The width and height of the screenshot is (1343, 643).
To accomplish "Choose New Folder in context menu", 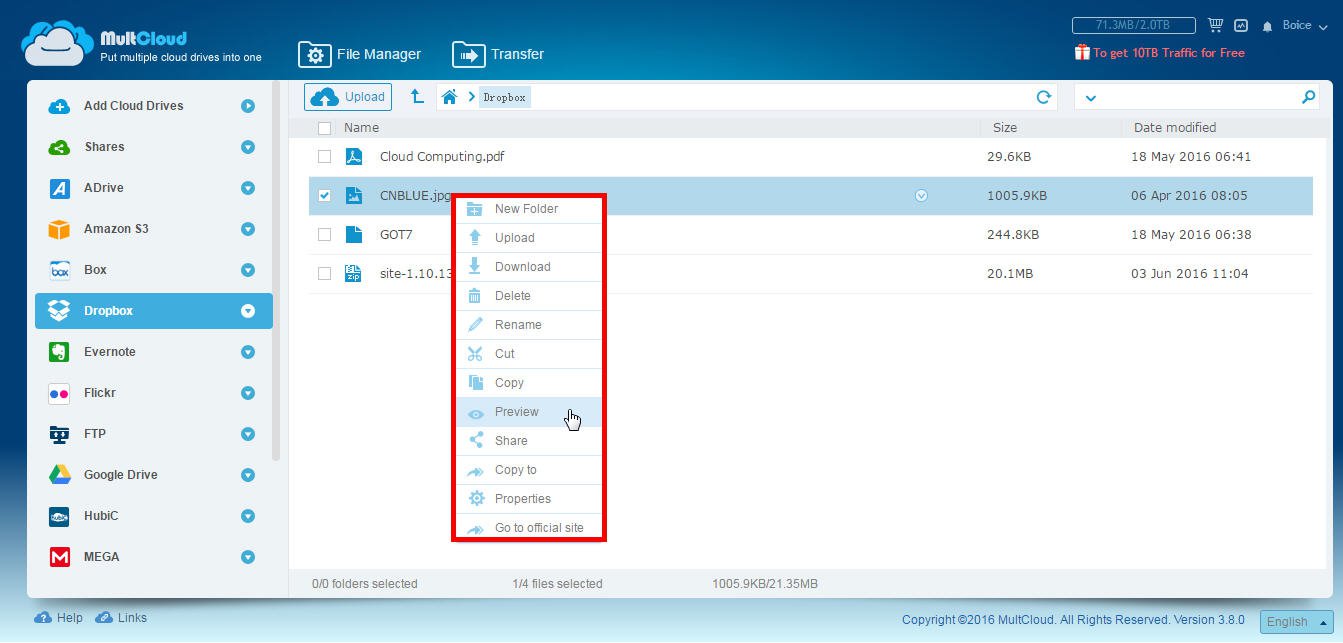I will coord(529,209).
